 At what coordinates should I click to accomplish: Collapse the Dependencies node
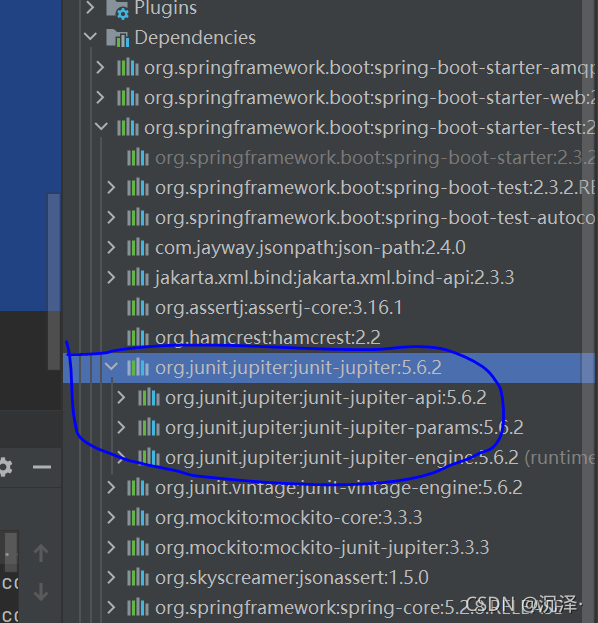tap(91, 37)
